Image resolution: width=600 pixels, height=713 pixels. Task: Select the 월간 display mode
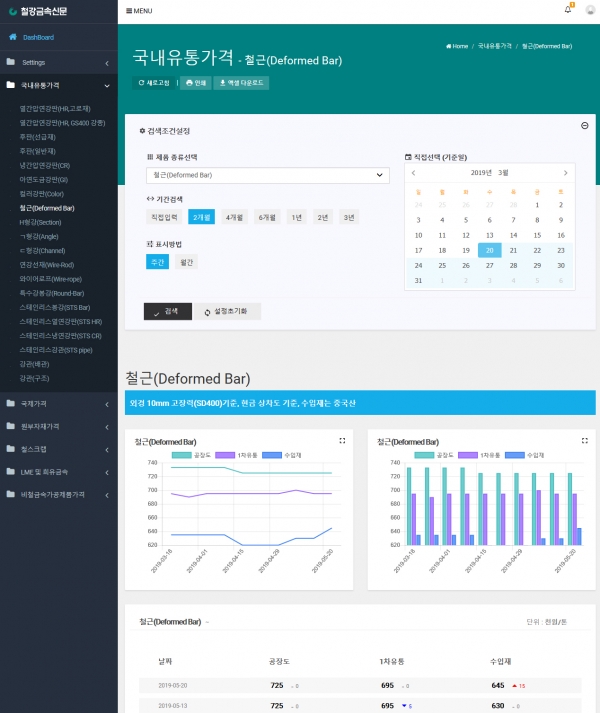[x=186, y=262]
